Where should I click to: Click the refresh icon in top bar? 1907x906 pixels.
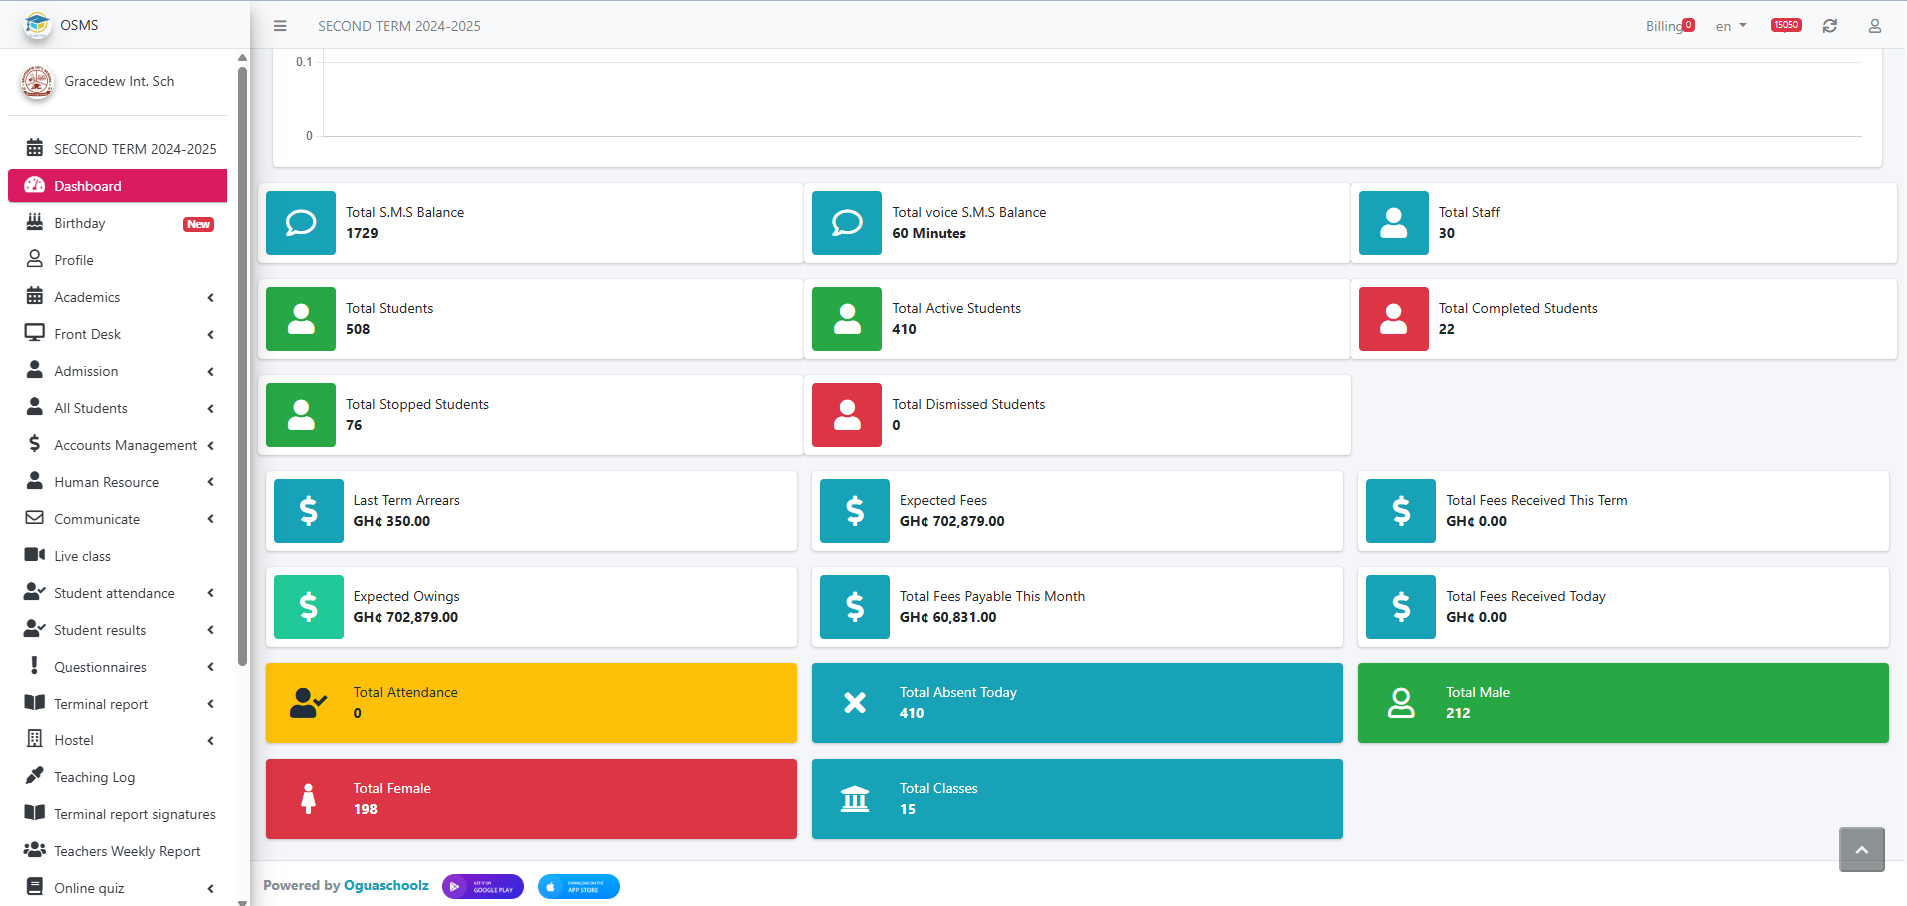click(x=1829, y=26)
